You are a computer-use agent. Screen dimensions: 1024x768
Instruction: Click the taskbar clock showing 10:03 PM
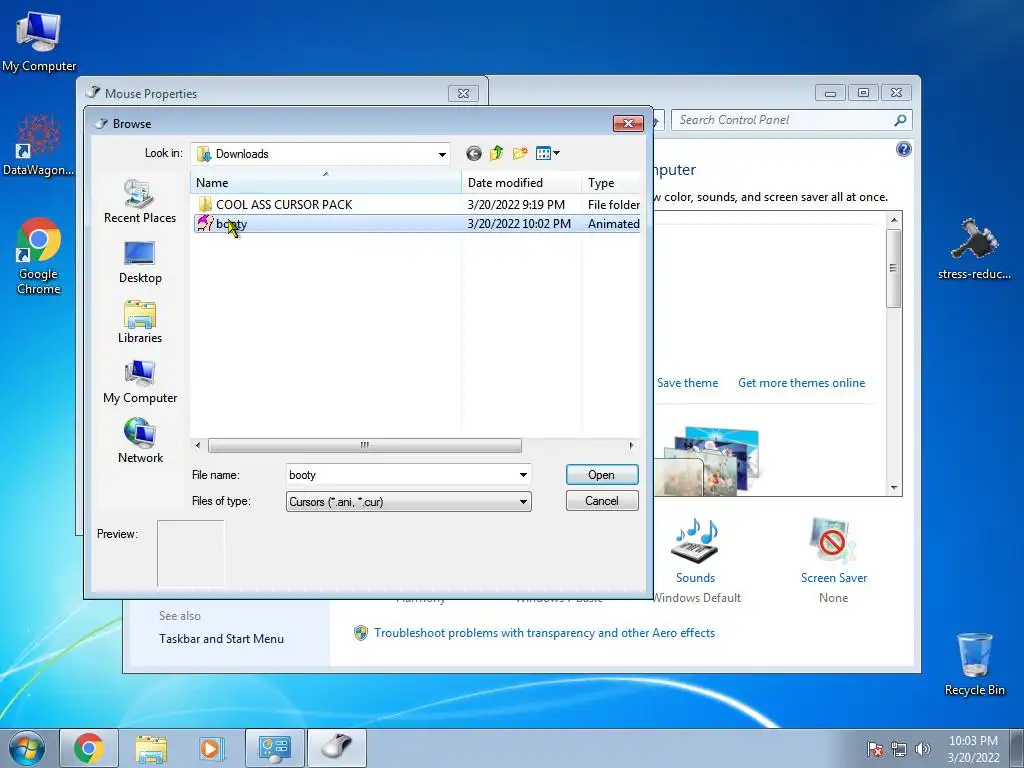coord(973,749)
